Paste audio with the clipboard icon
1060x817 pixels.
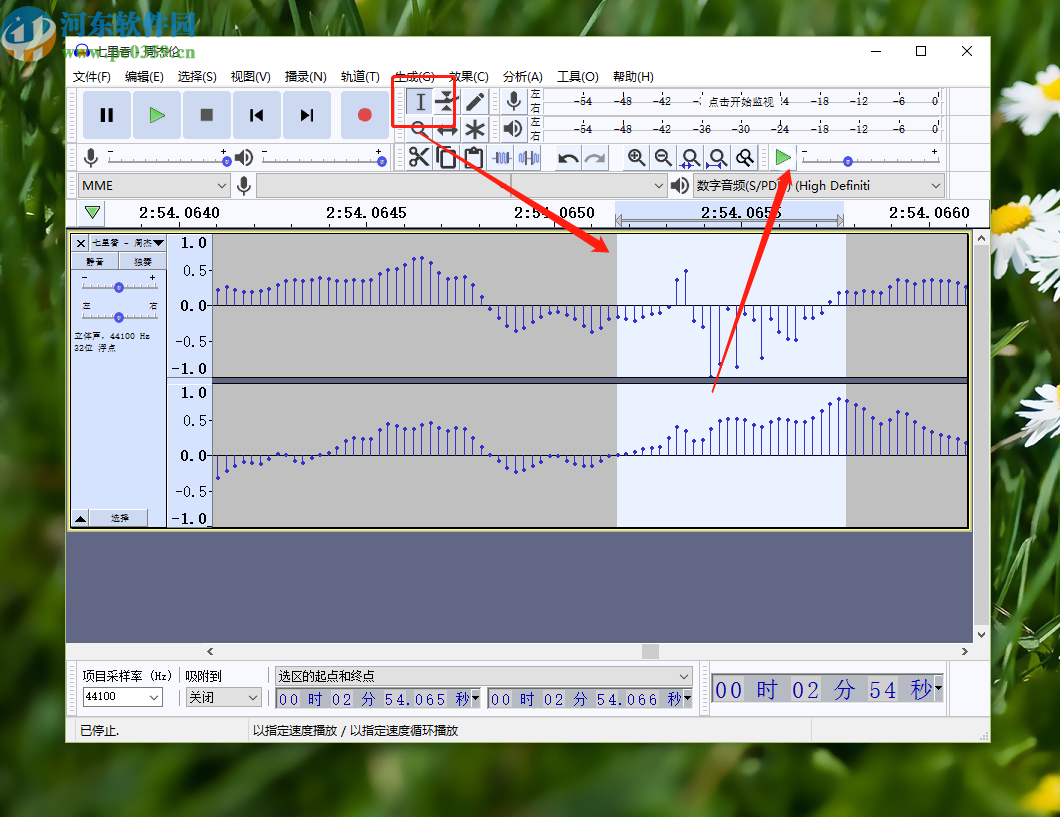(x=473, y=157)
